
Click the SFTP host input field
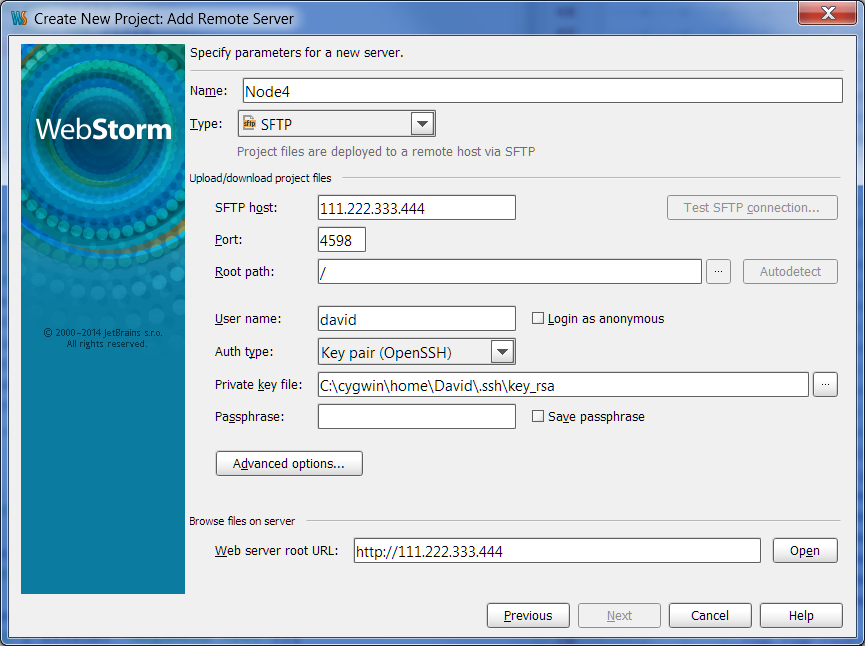point(417,207)
